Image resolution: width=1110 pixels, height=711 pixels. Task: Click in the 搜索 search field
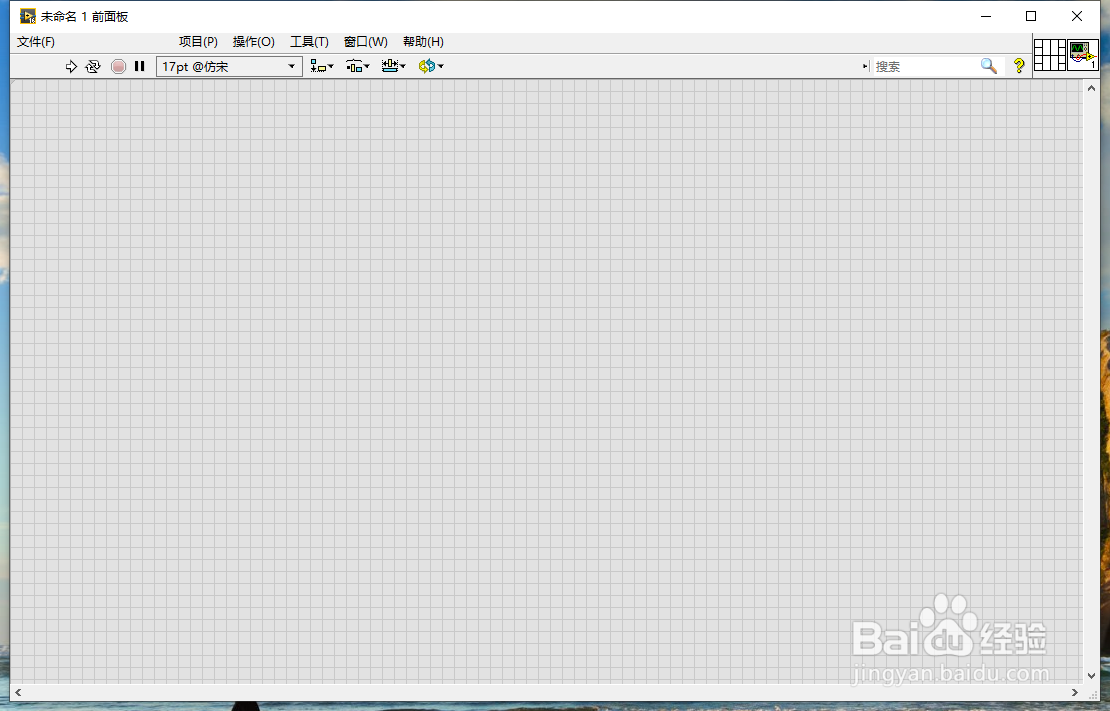pyautogui.click(x=924, y=67)
